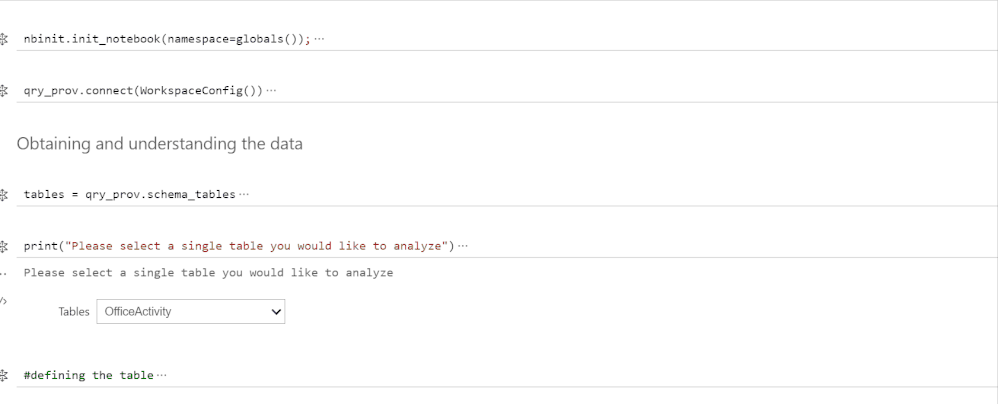Viewport: 998px width, 404px height.
Task: Click the snowflake icon beside print statement cell
Action: tap(3, 246)
